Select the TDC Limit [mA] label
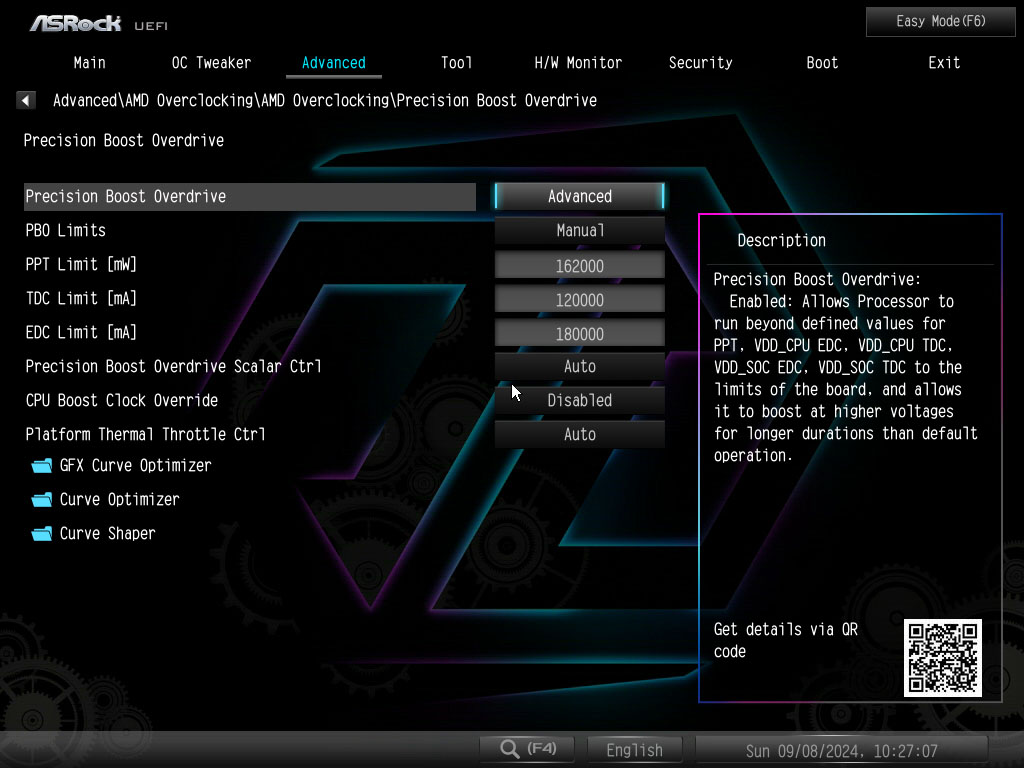This screenshot has height=768, width=1024. [81, 298]
